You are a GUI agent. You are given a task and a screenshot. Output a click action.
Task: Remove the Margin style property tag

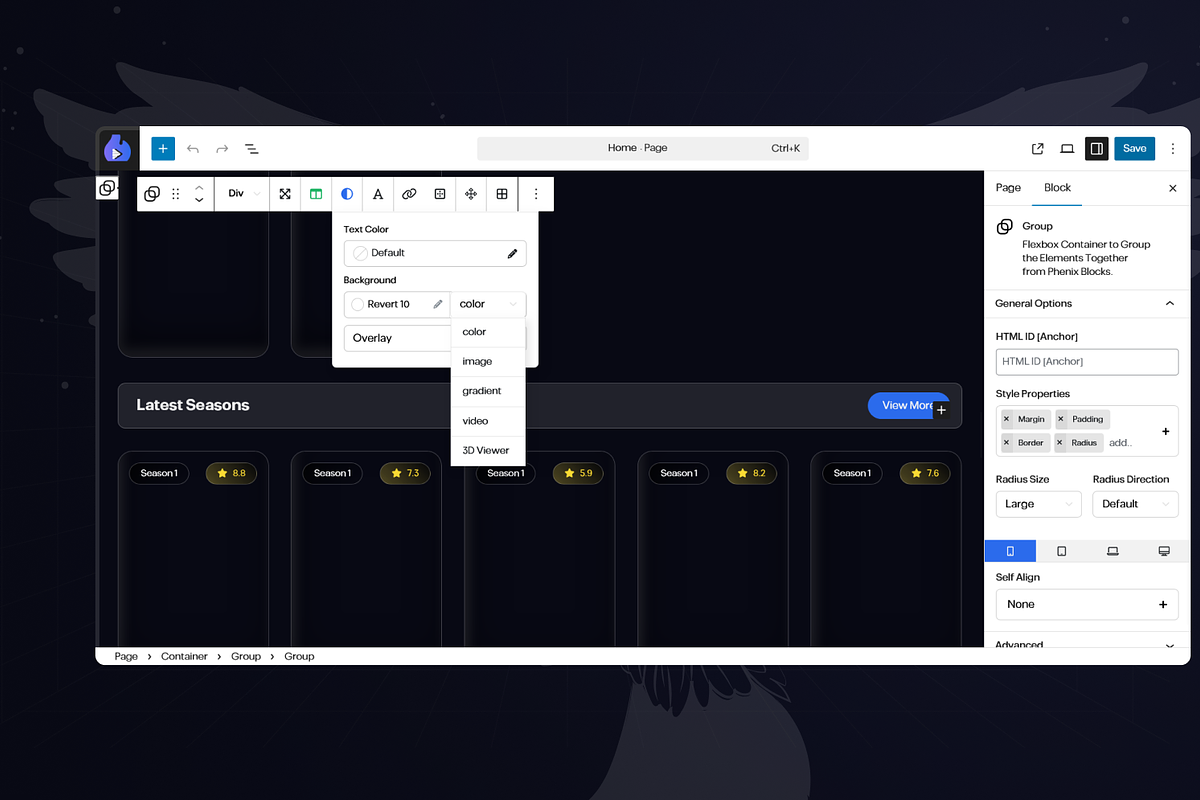tap(1006, 419)
